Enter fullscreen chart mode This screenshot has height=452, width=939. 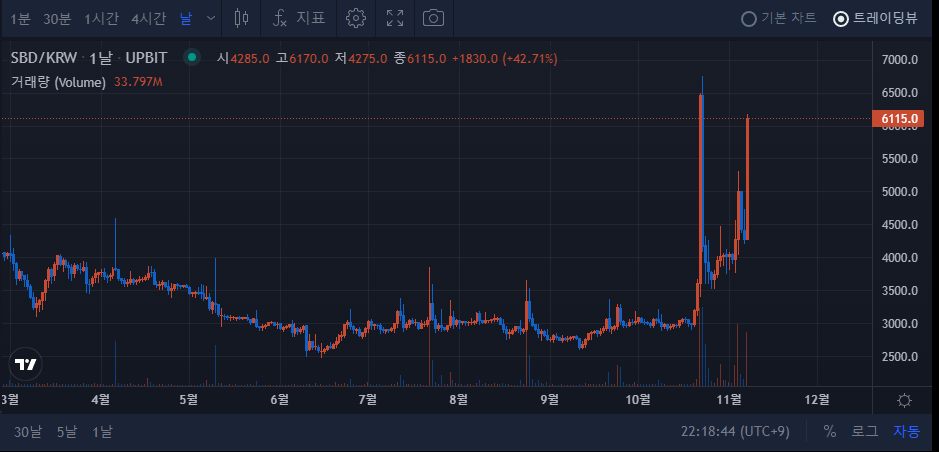click(395, 18)
